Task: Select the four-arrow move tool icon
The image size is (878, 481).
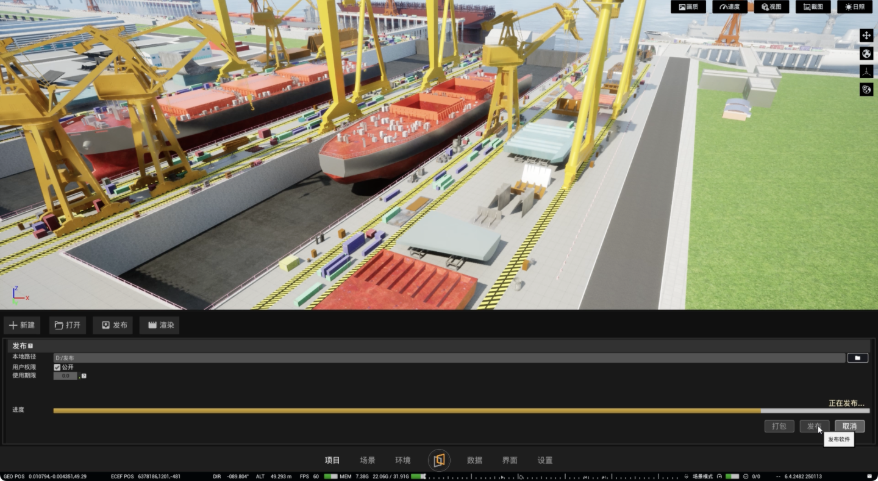Action: pyautogui.click(x=866, y=36)
